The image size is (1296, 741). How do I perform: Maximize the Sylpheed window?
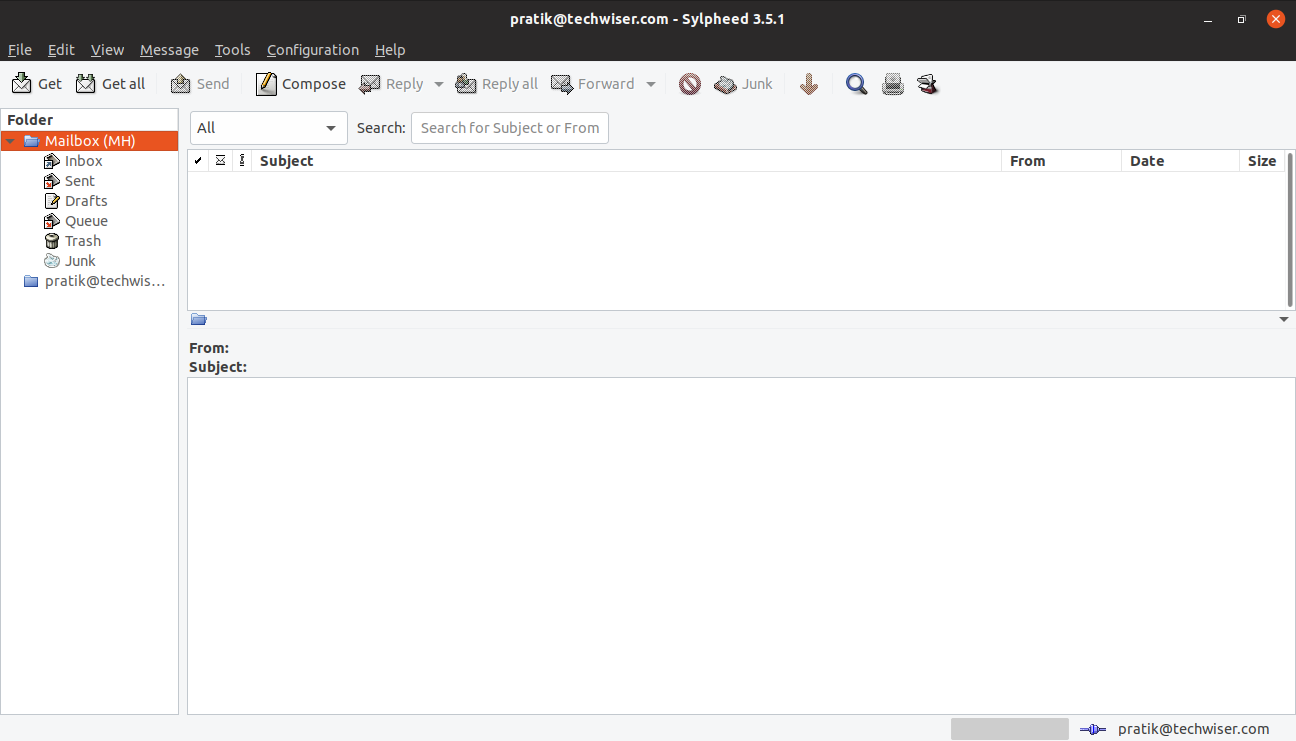coord(1242,19)
